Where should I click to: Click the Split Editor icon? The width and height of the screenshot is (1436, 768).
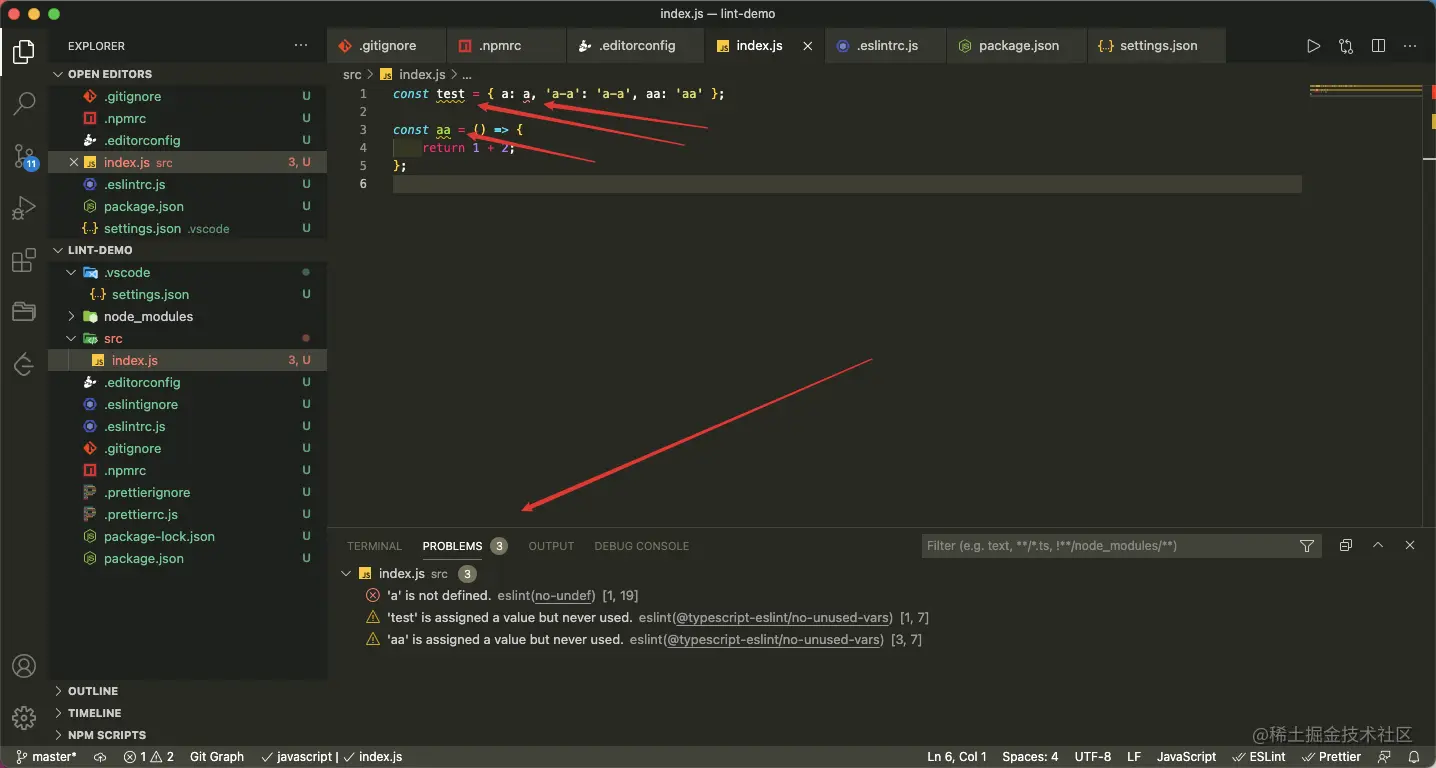1378,46
